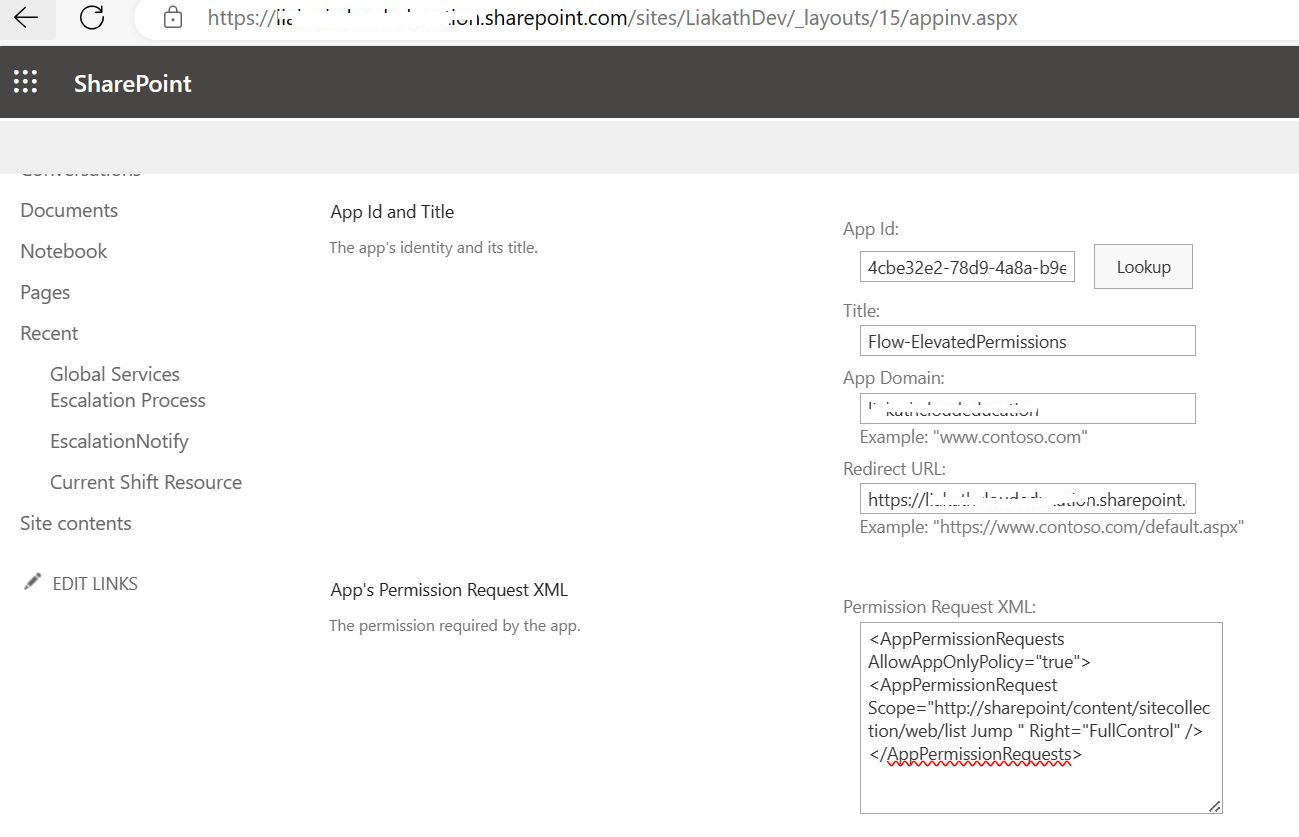Click "App's Permission Request XML" heading
This screenshot has width=1299, height=837.
449,590
